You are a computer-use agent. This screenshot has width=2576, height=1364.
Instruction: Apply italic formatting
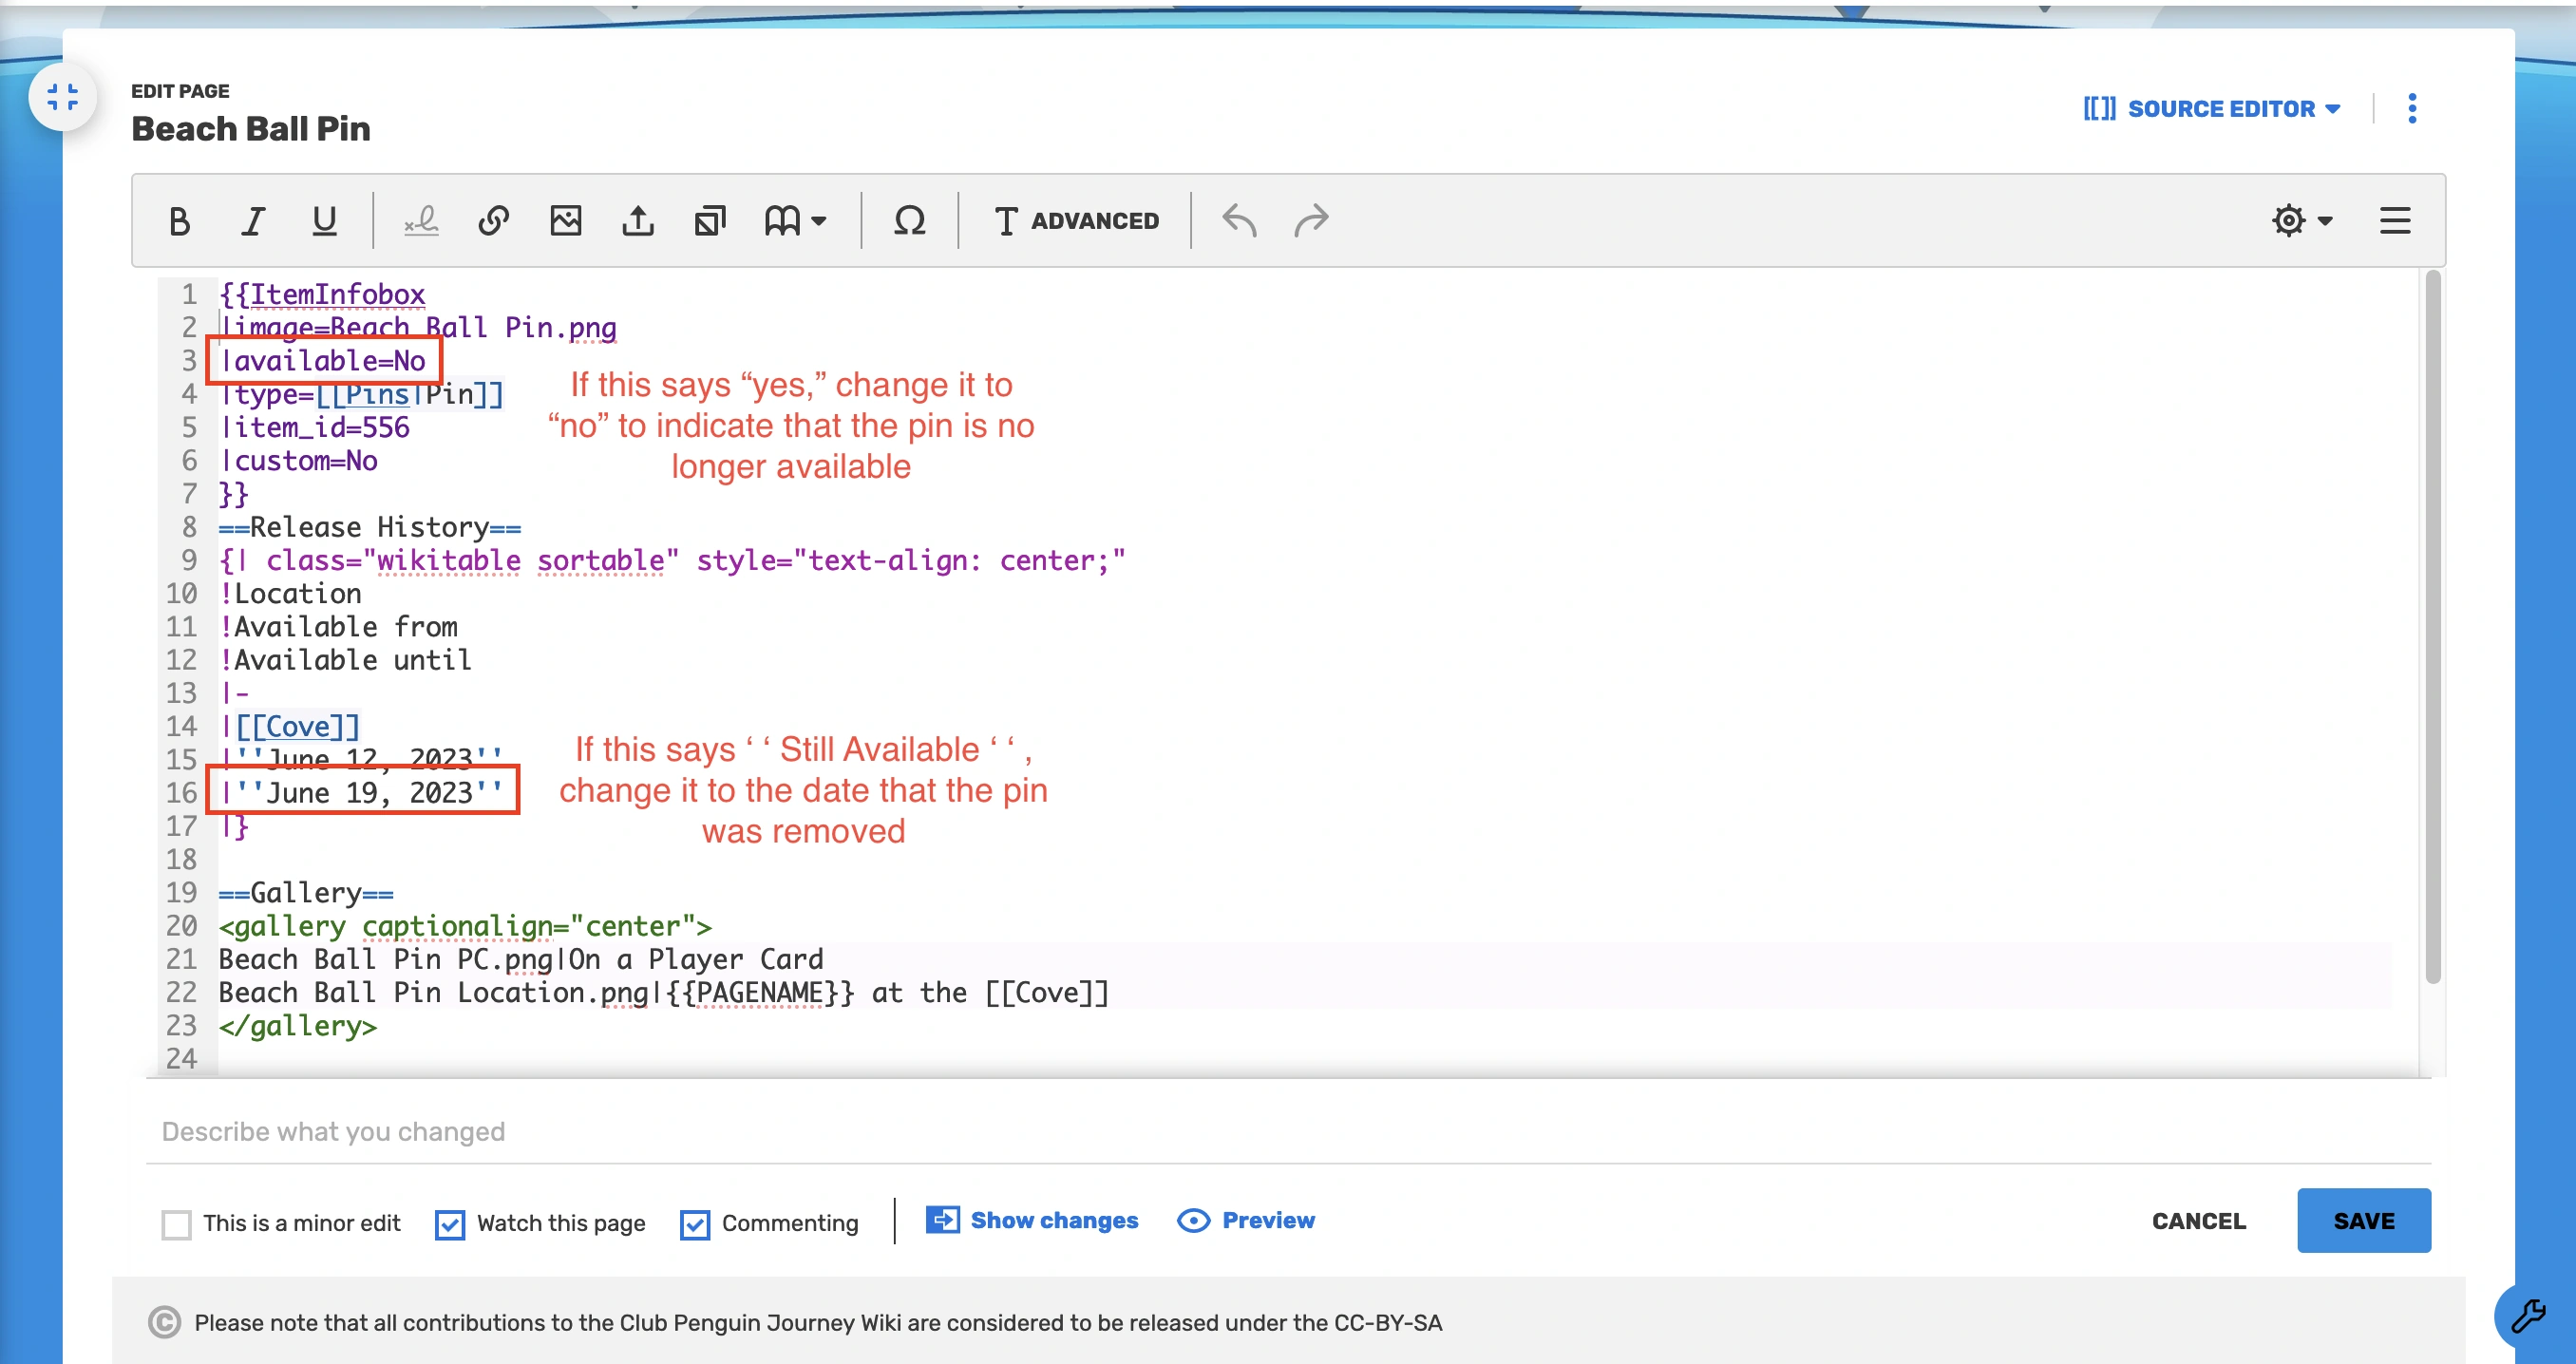pyautogui.click(x=252, y=220)
